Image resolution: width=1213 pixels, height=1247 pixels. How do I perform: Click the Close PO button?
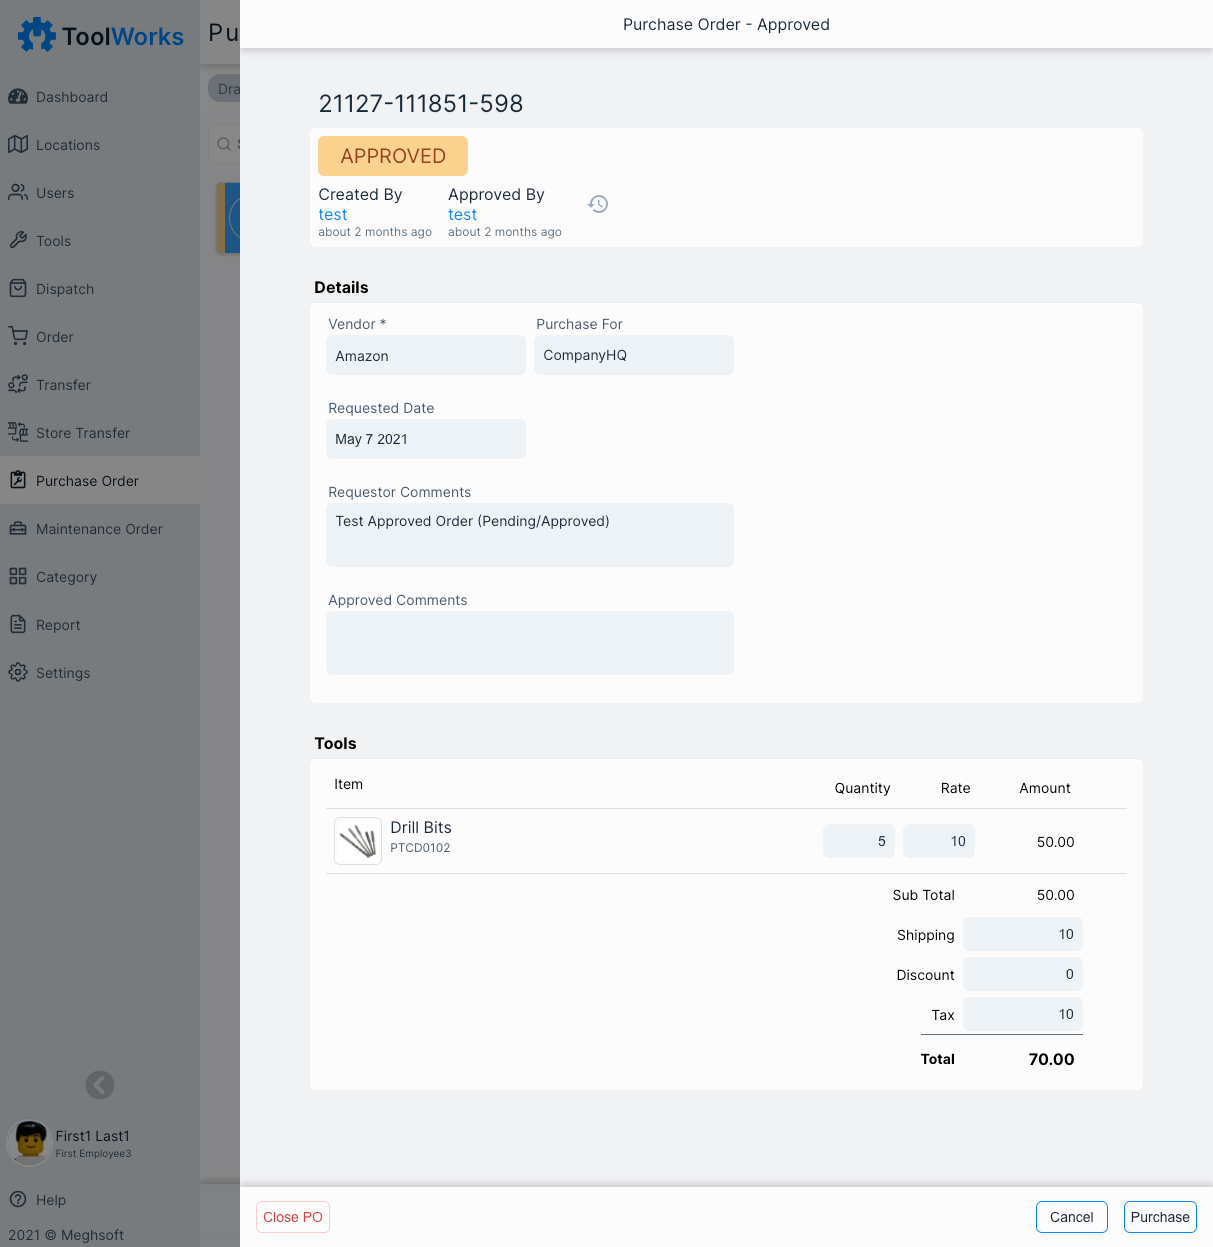coord(293,1217)
